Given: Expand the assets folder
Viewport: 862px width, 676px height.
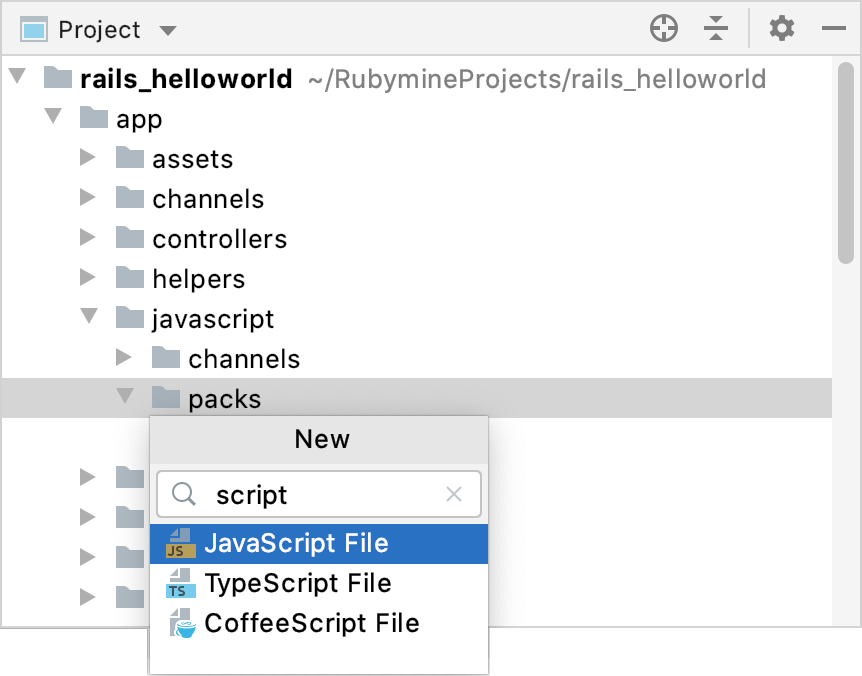Looking at the screenshot, I should click(88, 158).
